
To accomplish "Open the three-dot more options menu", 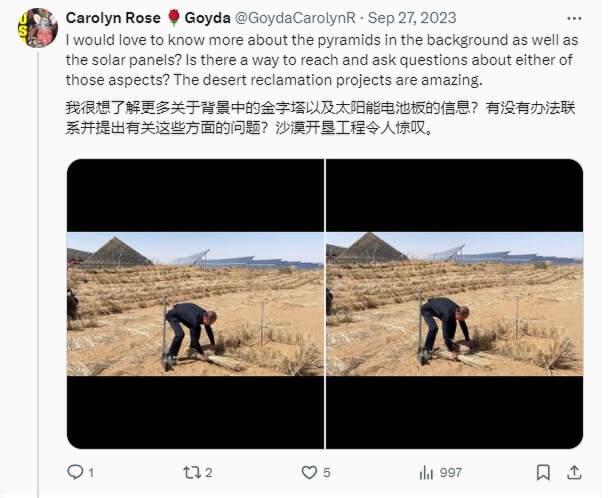I will [574, 18].
